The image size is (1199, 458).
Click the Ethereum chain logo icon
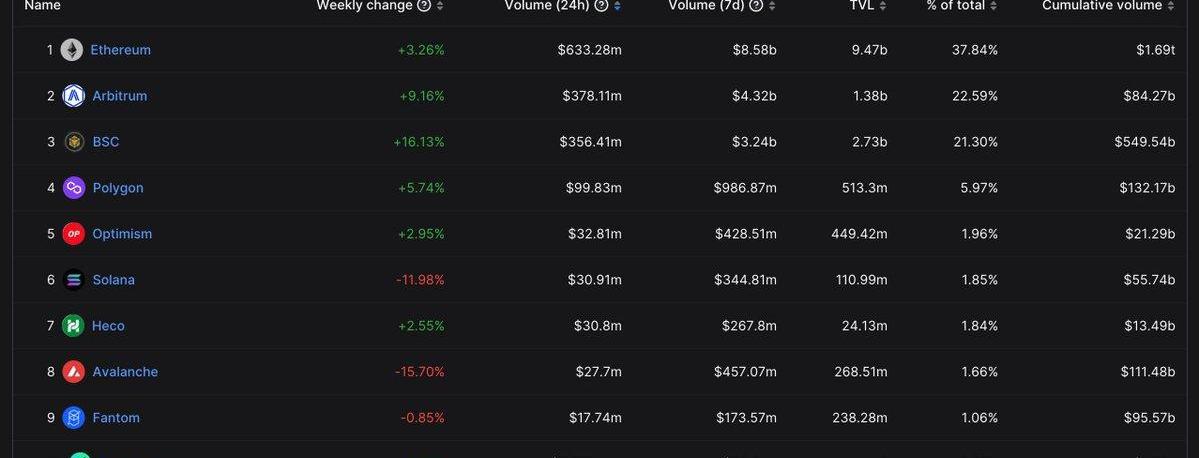tap(72, 50)
